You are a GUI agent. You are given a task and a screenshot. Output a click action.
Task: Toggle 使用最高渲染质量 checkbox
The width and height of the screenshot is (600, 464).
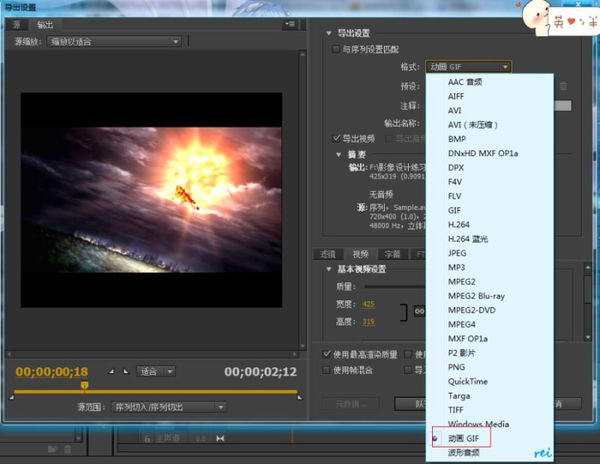pos(326,355)
